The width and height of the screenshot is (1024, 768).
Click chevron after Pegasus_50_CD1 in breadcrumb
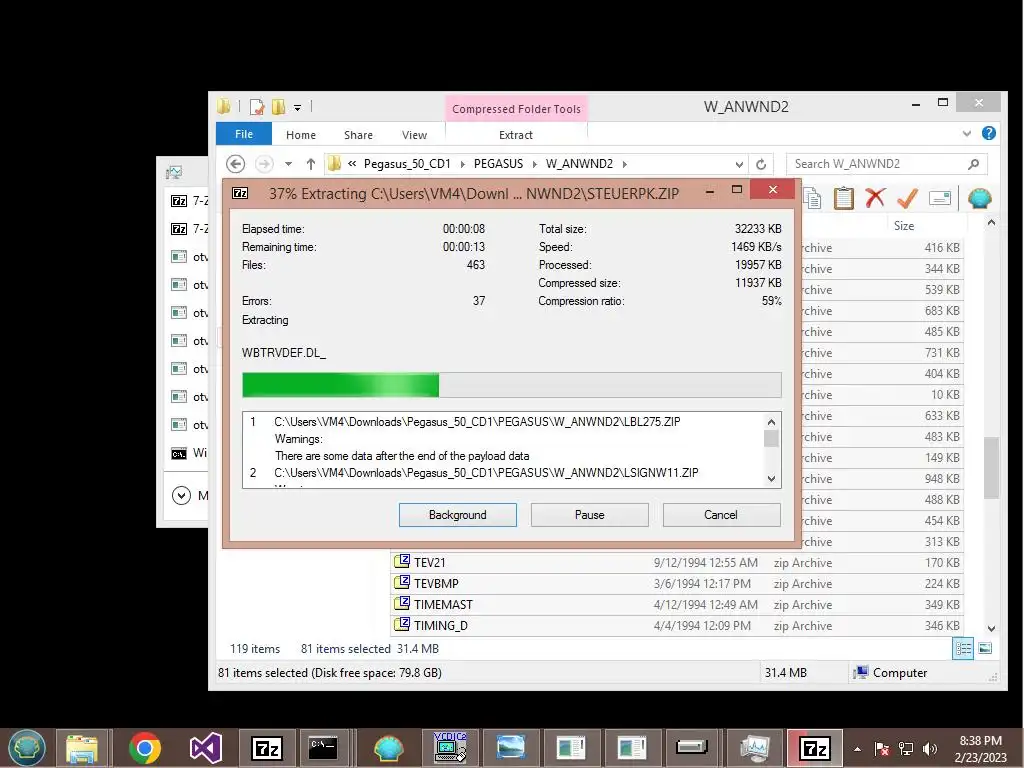coord(462,164)
